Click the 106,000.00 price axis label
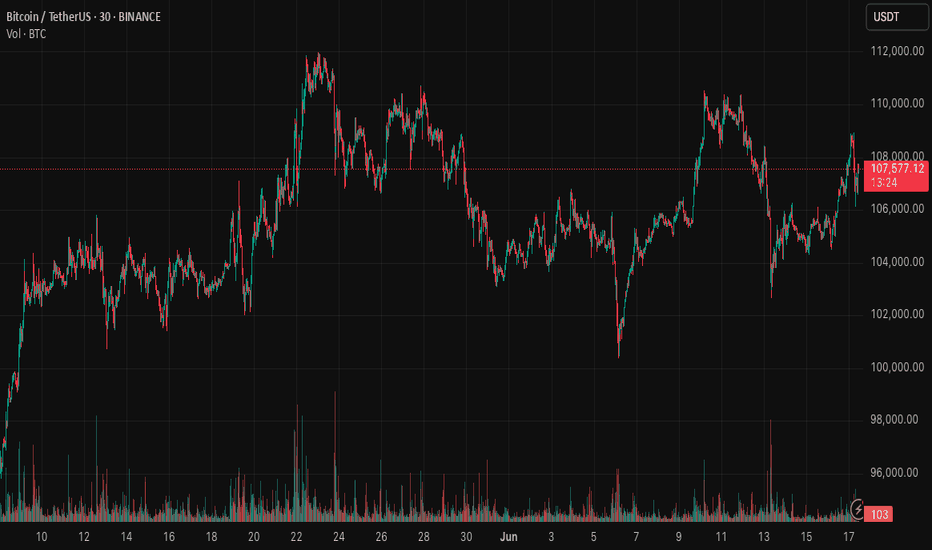This screenshot has width=932, height=550. click(x=898, y=209)
